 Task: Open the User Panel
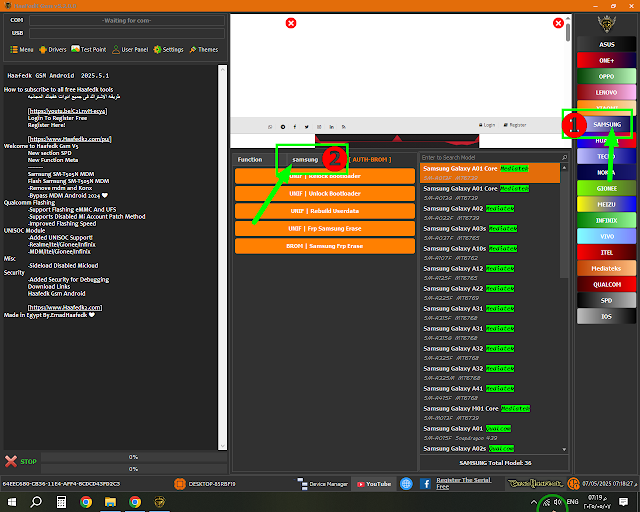[130, 49]
